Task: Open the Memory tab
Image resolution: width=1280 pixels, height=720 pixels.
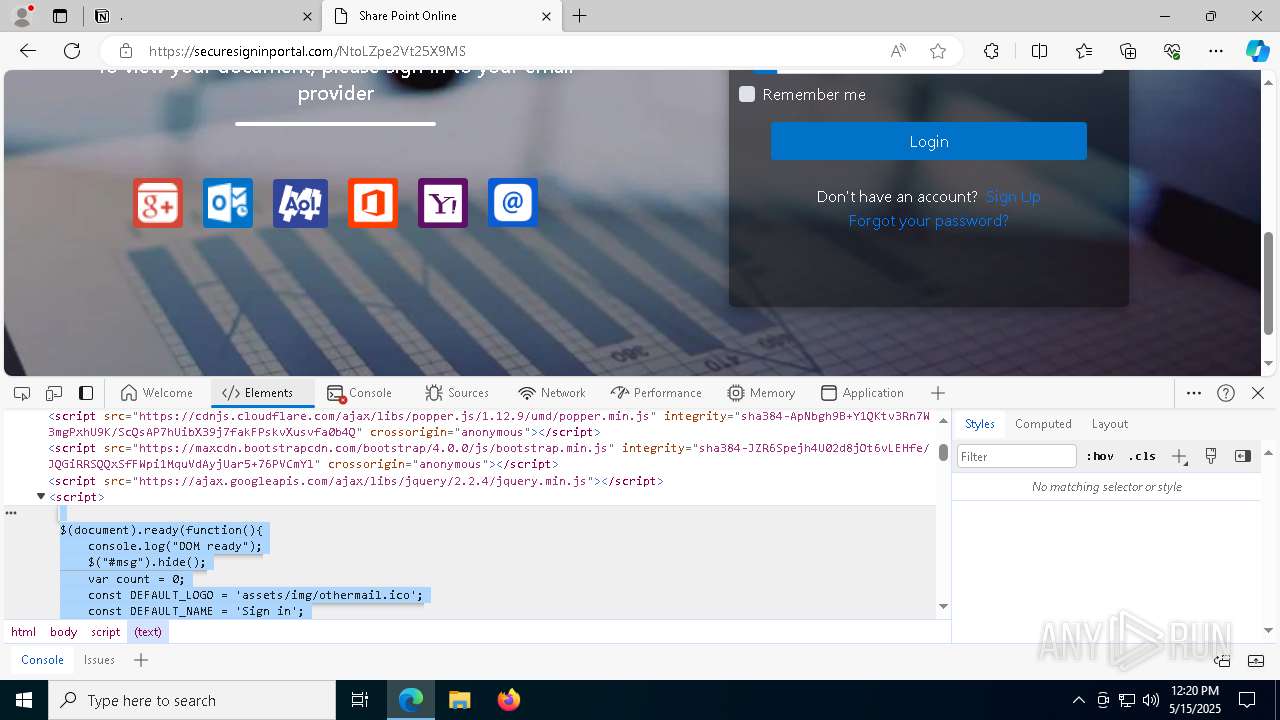Action: tap(761, 393)
